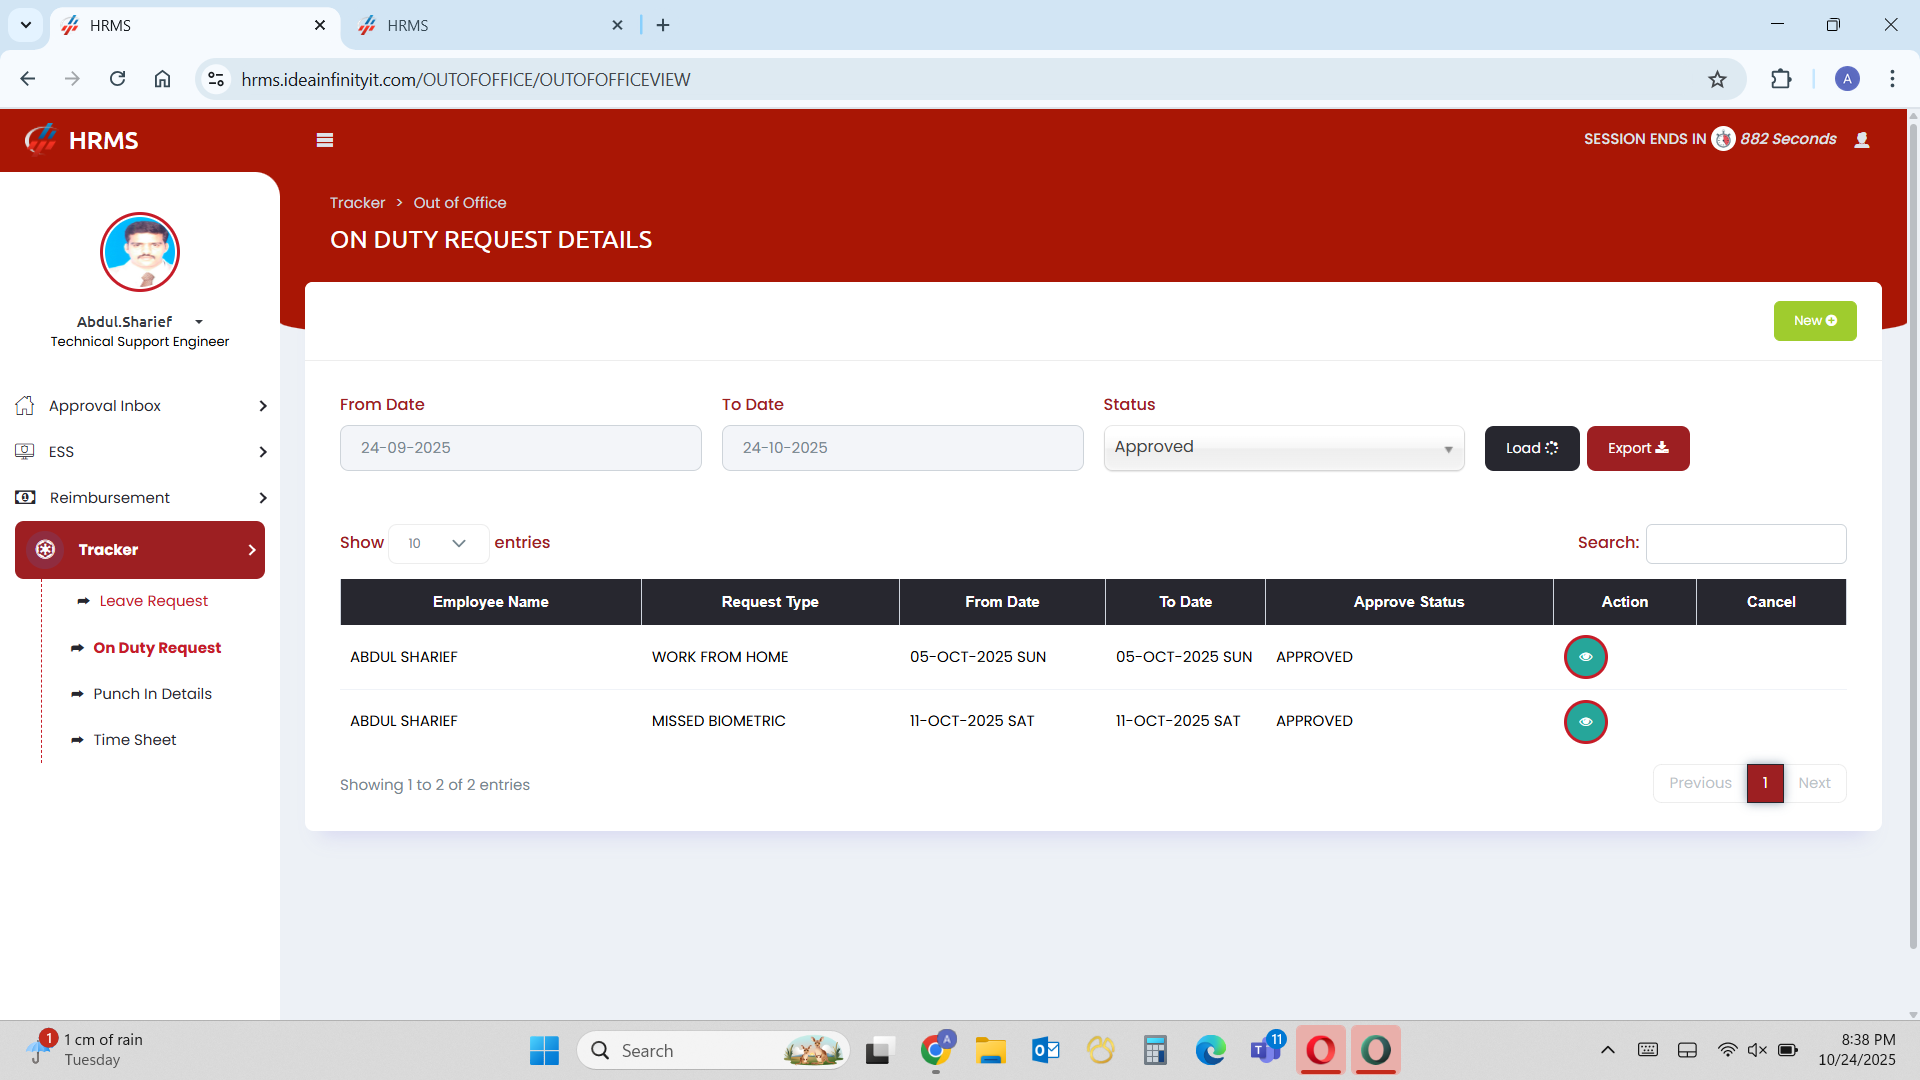Open Leave Request in Tracker submenu

coord(153,601)
